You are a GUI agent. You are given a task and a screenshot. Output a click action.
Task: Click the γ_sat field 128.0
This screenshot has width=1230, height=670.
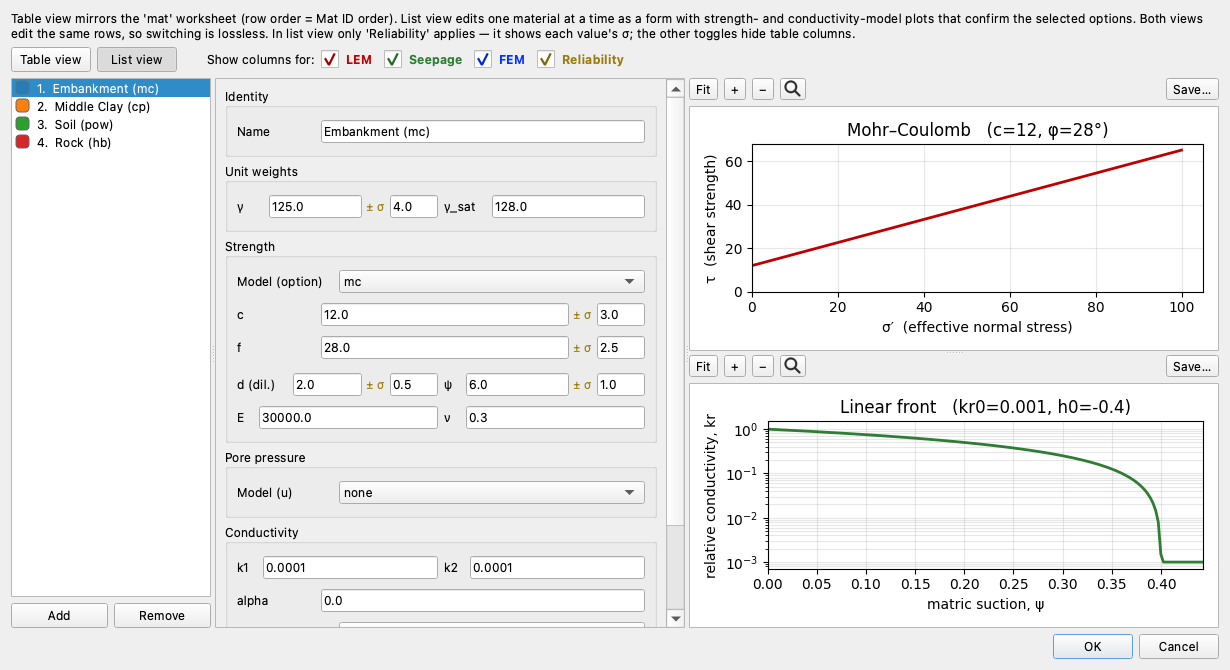568,206
